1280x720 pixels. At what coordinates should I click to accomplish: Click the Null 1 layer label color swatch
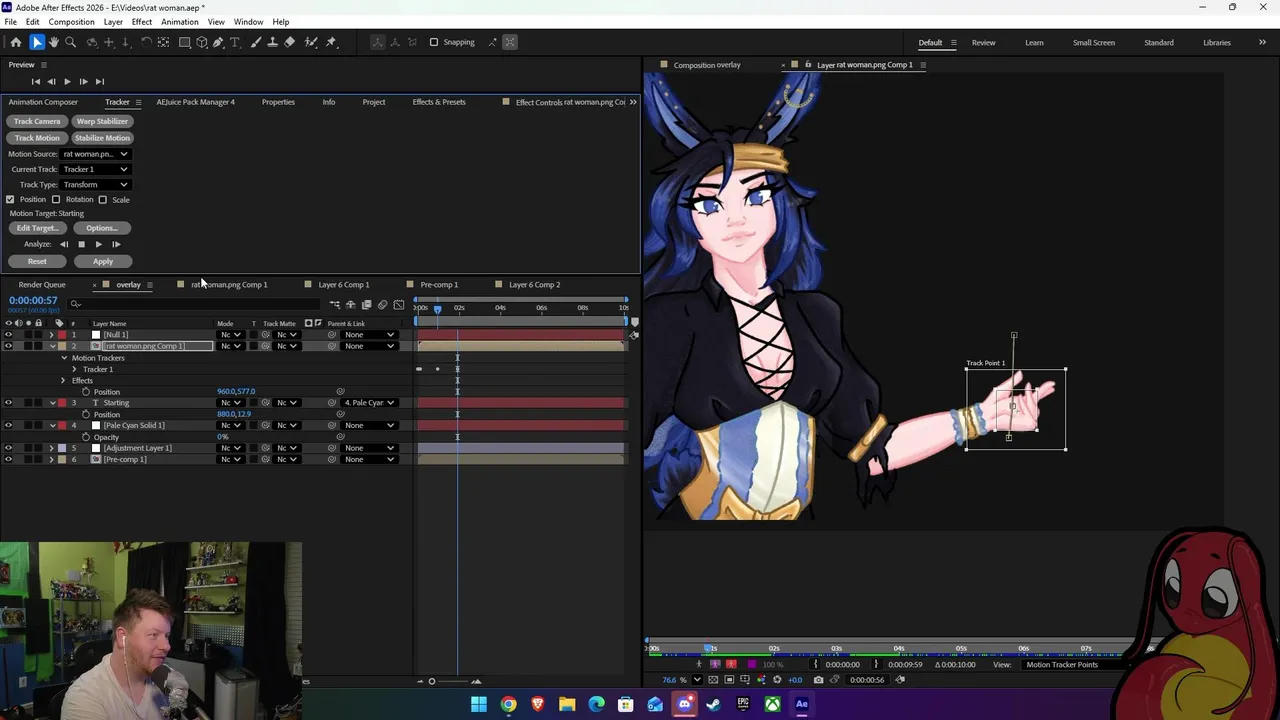click(62, 335)
